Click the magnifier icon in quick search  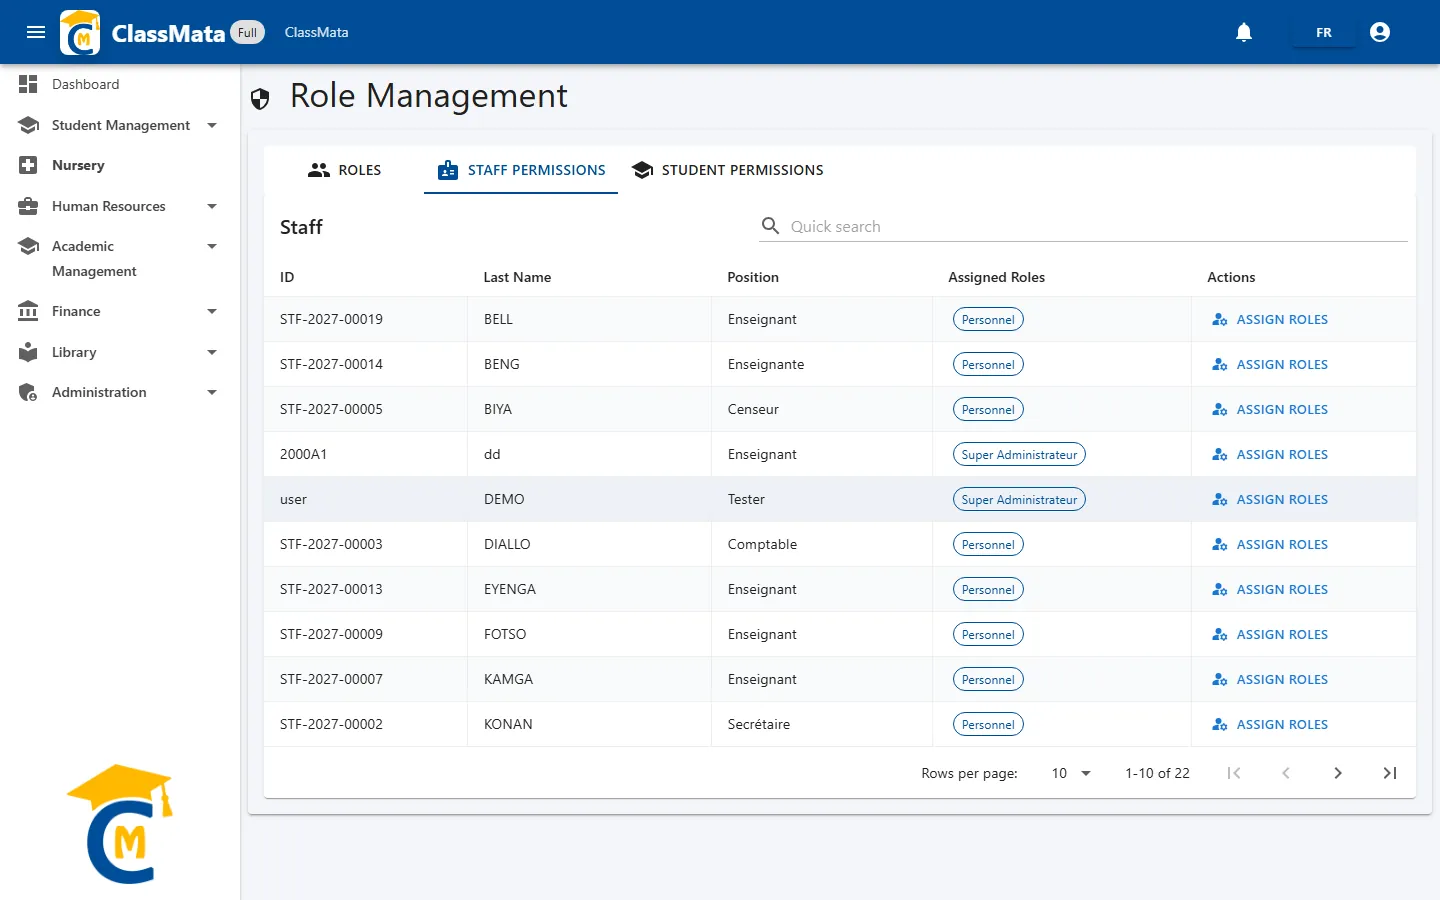tap(770, 226)
